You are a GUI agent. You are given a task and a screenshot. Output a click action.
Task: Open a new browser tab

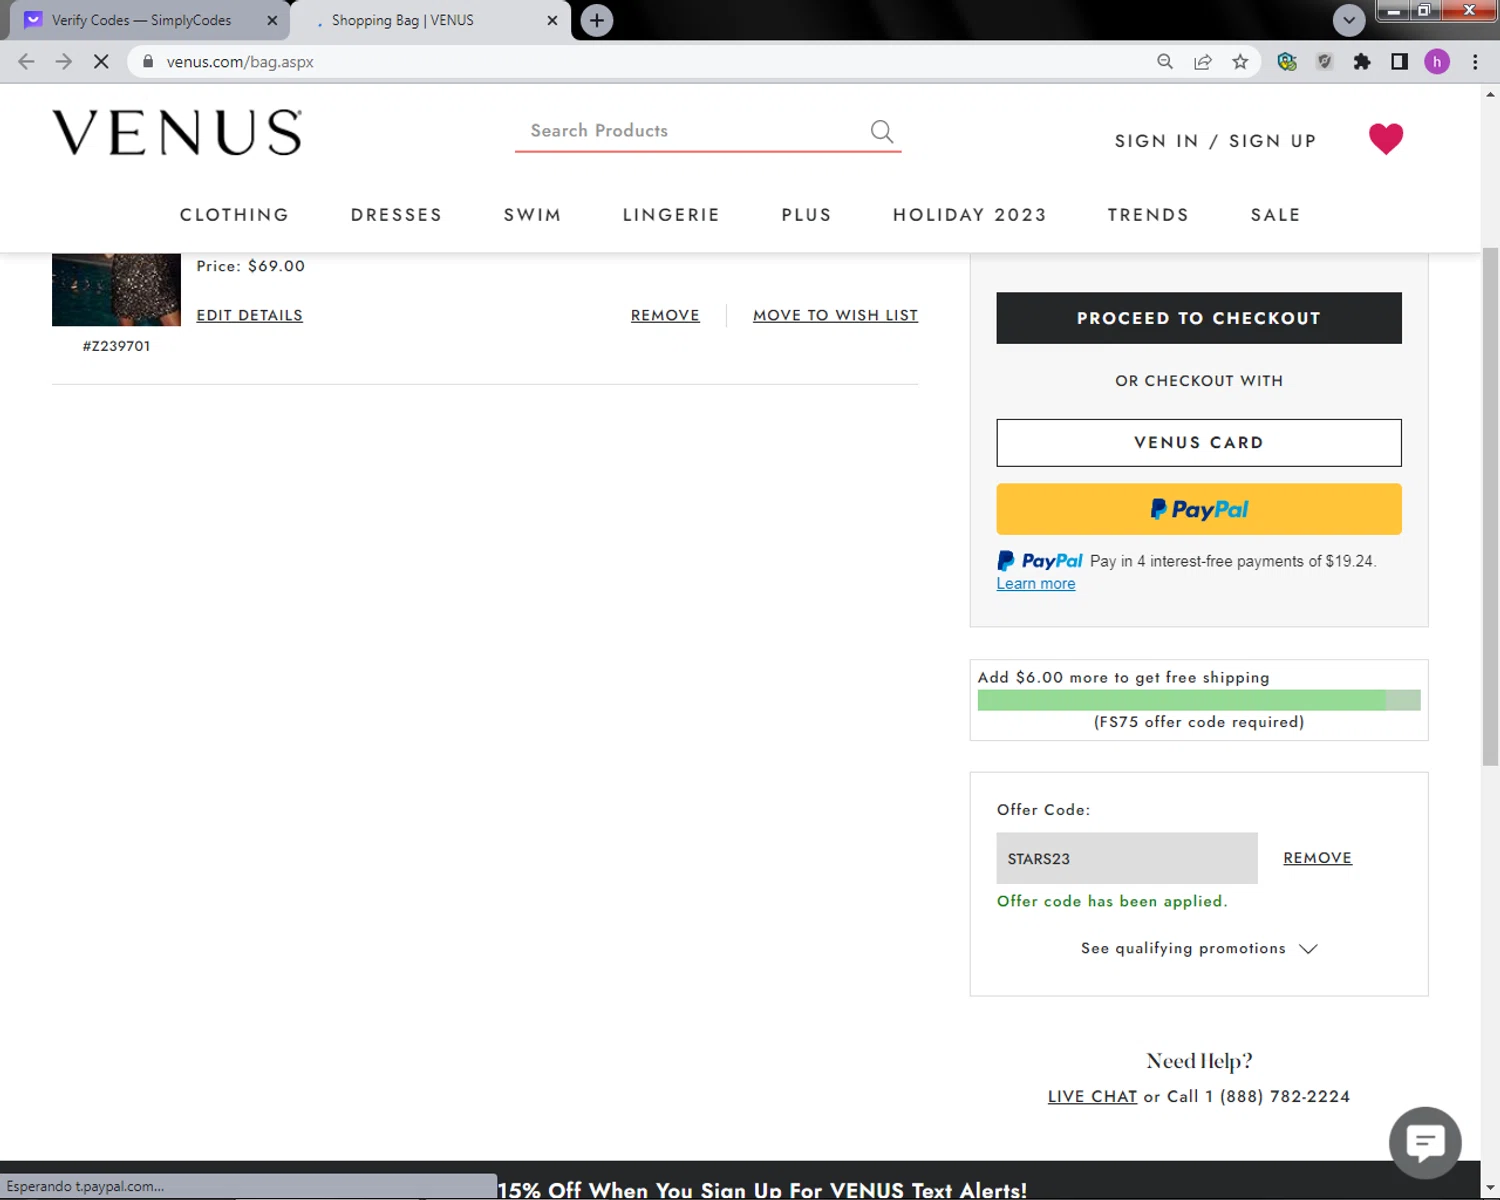(597, 20)
